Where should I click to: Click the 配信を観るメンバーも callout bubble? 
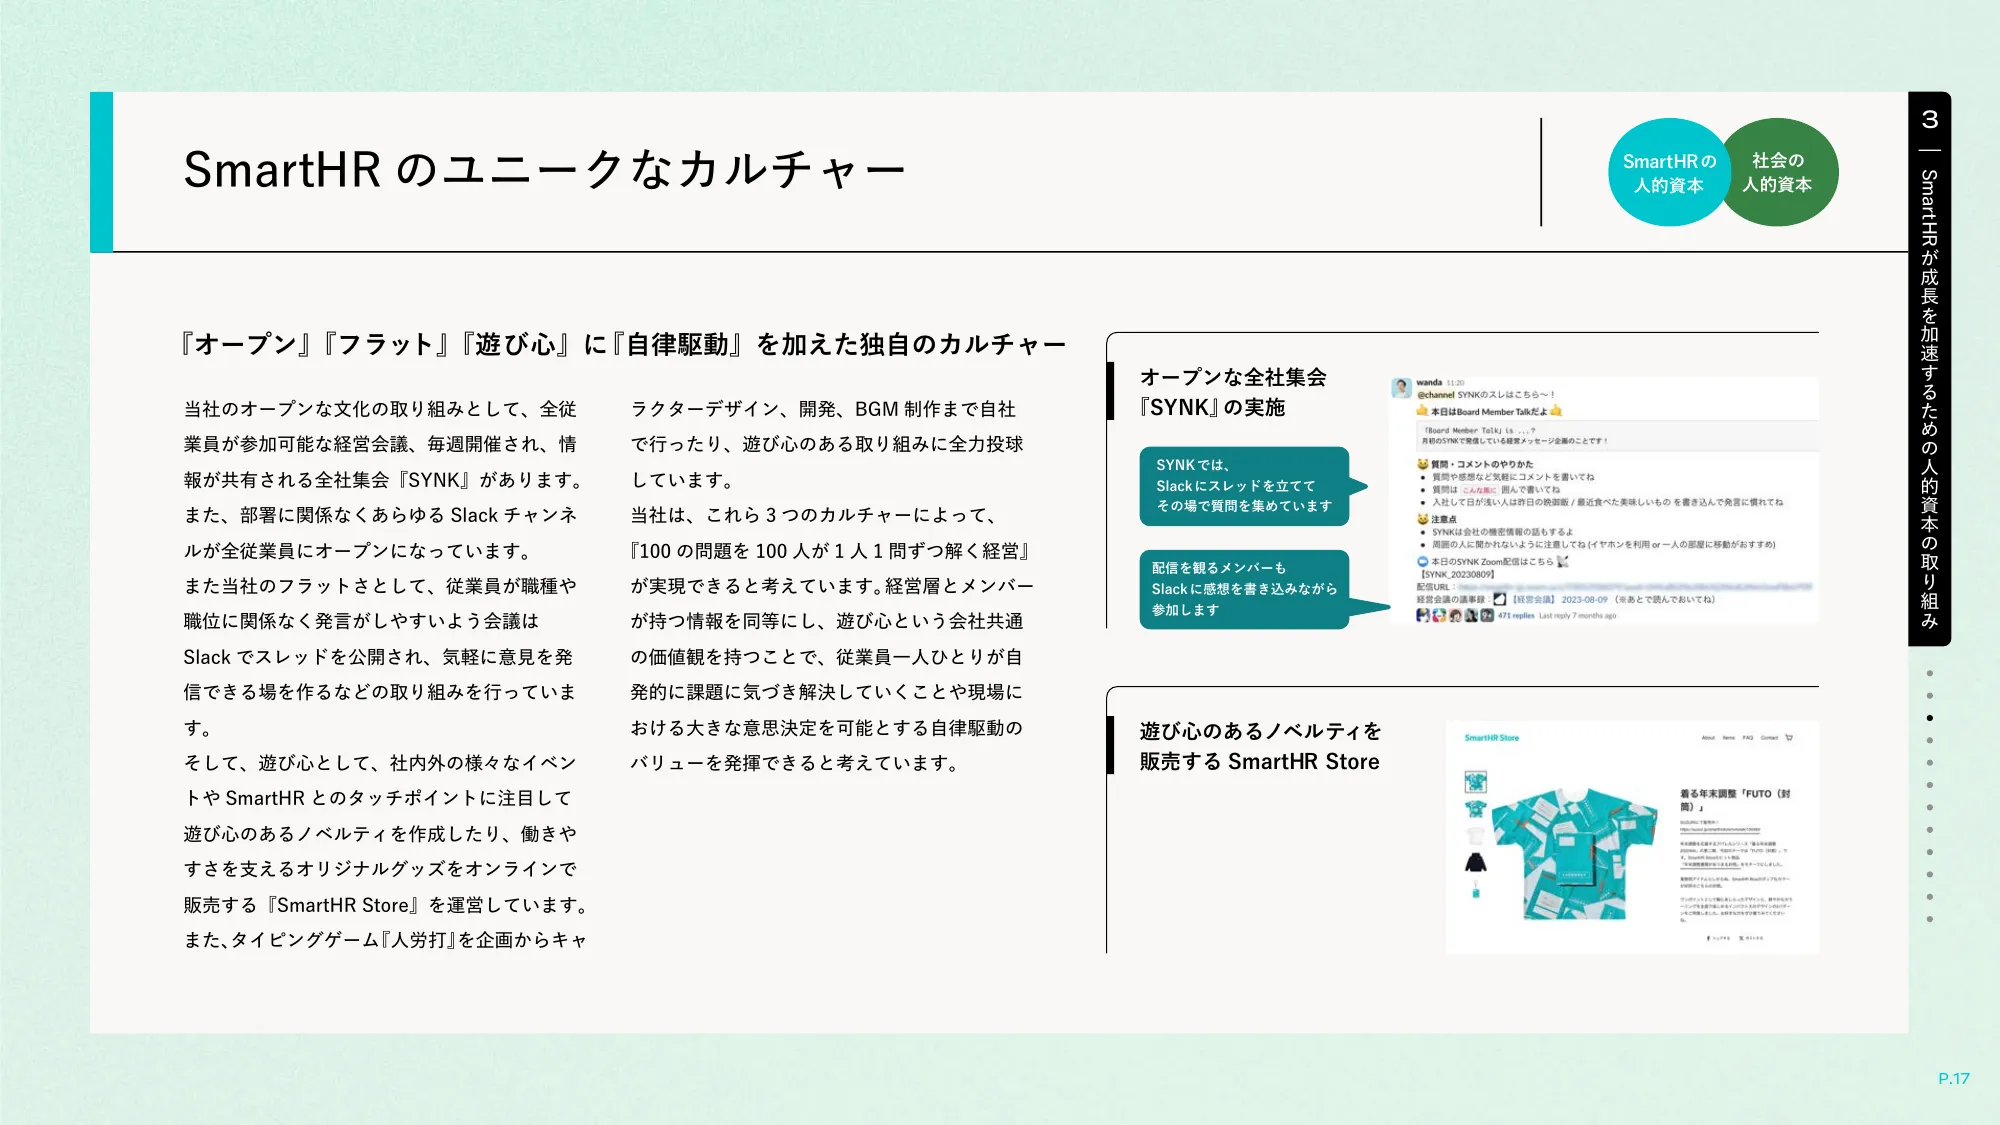[1245, 589]
